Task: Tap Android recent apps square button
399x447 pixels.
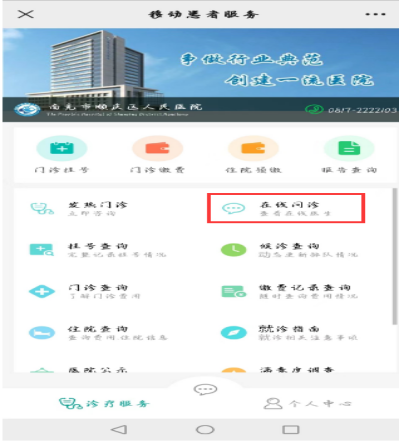Action: pyautogui.click(x=291, y=429)
